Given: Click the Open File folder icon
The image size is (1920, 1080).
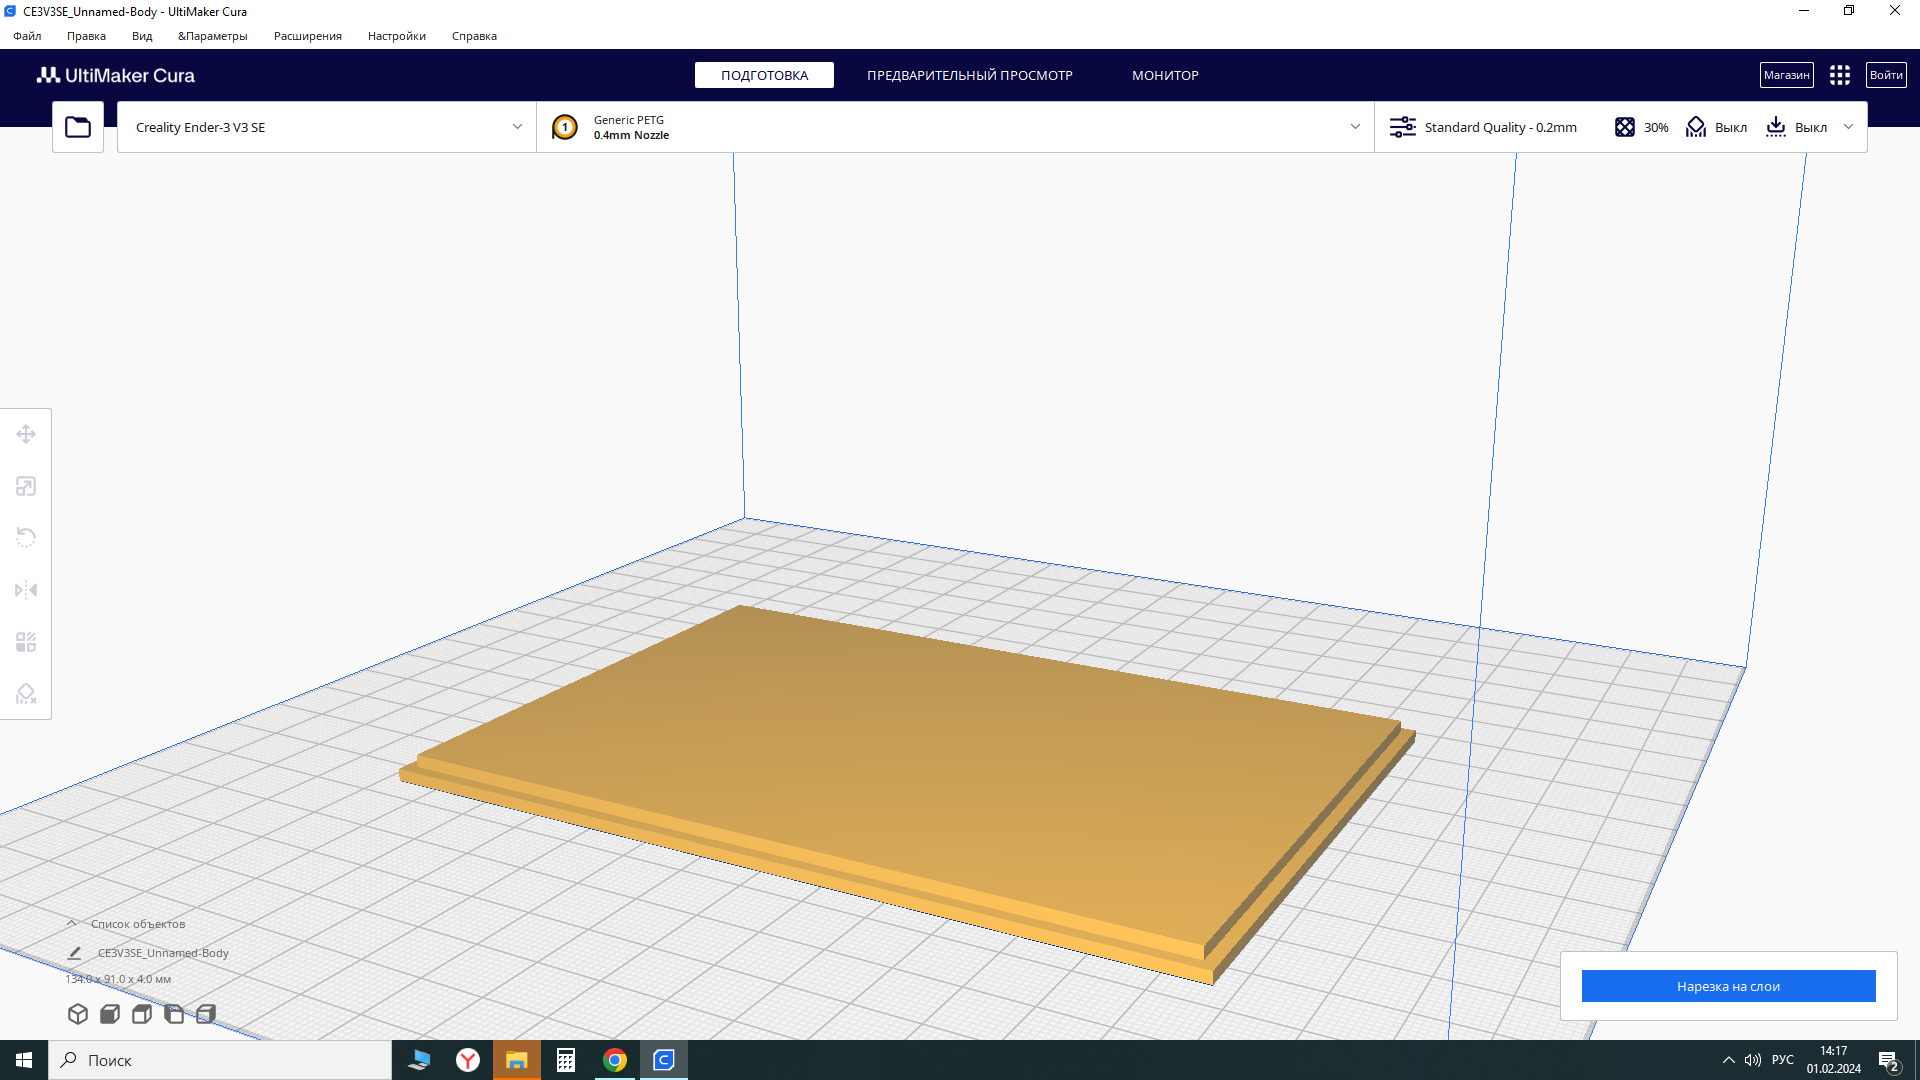Looking at the screenshot, I should tap(78, 127).
